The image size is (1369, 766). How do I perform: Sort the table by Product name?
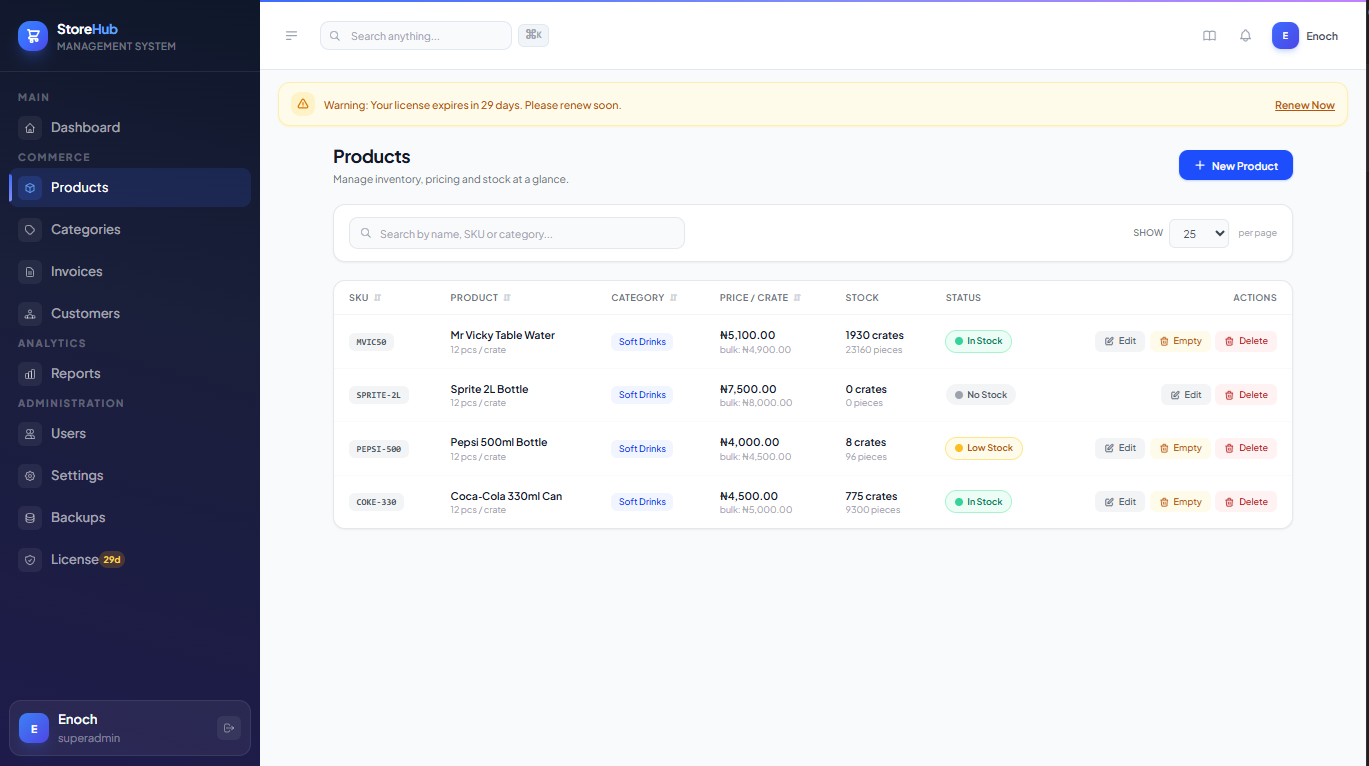(481, 298)
